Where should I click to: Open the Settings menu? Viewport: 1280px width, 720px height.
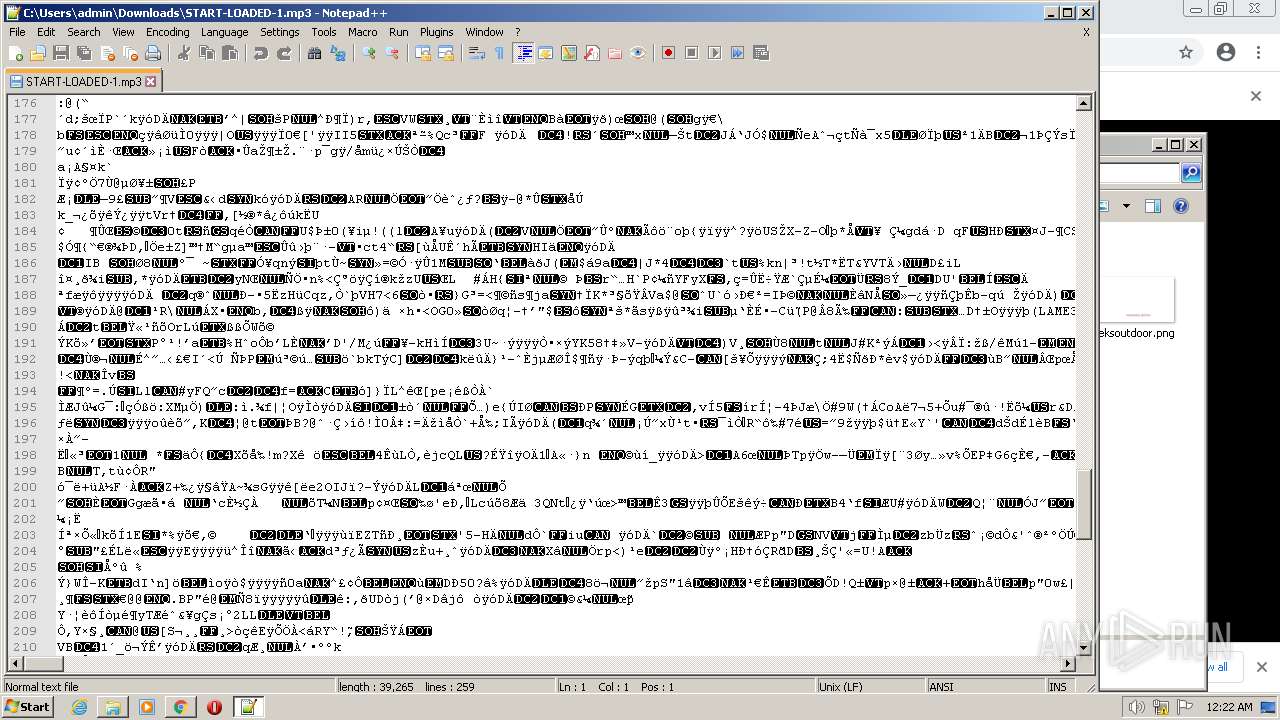pos(280,32)
